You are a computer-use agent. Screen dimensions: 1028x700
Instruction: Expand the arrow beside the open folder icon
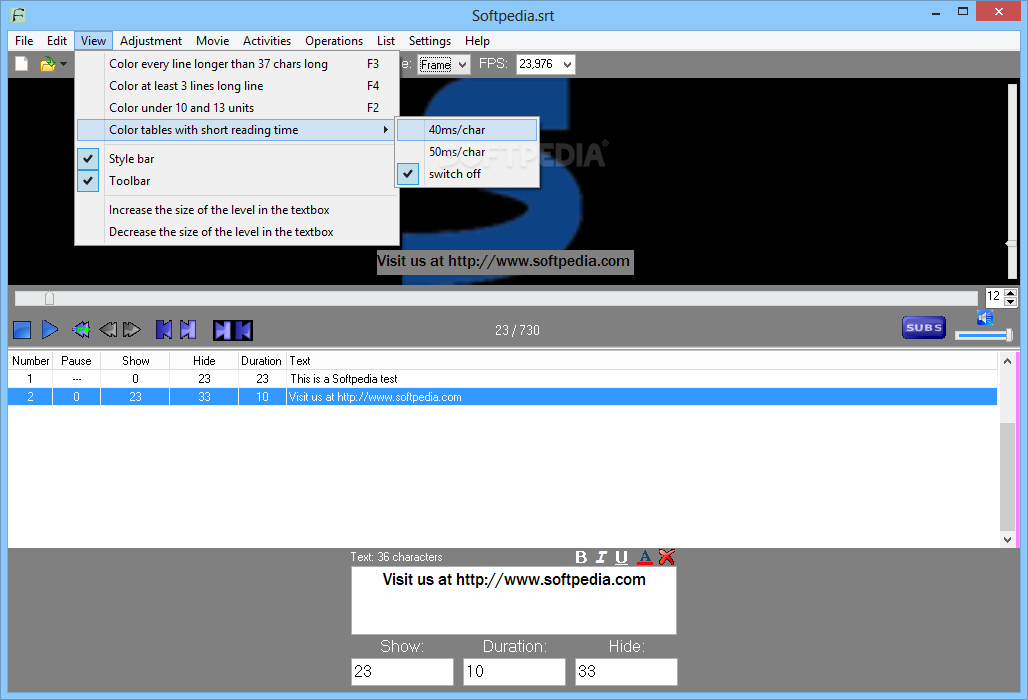(x=64, y=64)
